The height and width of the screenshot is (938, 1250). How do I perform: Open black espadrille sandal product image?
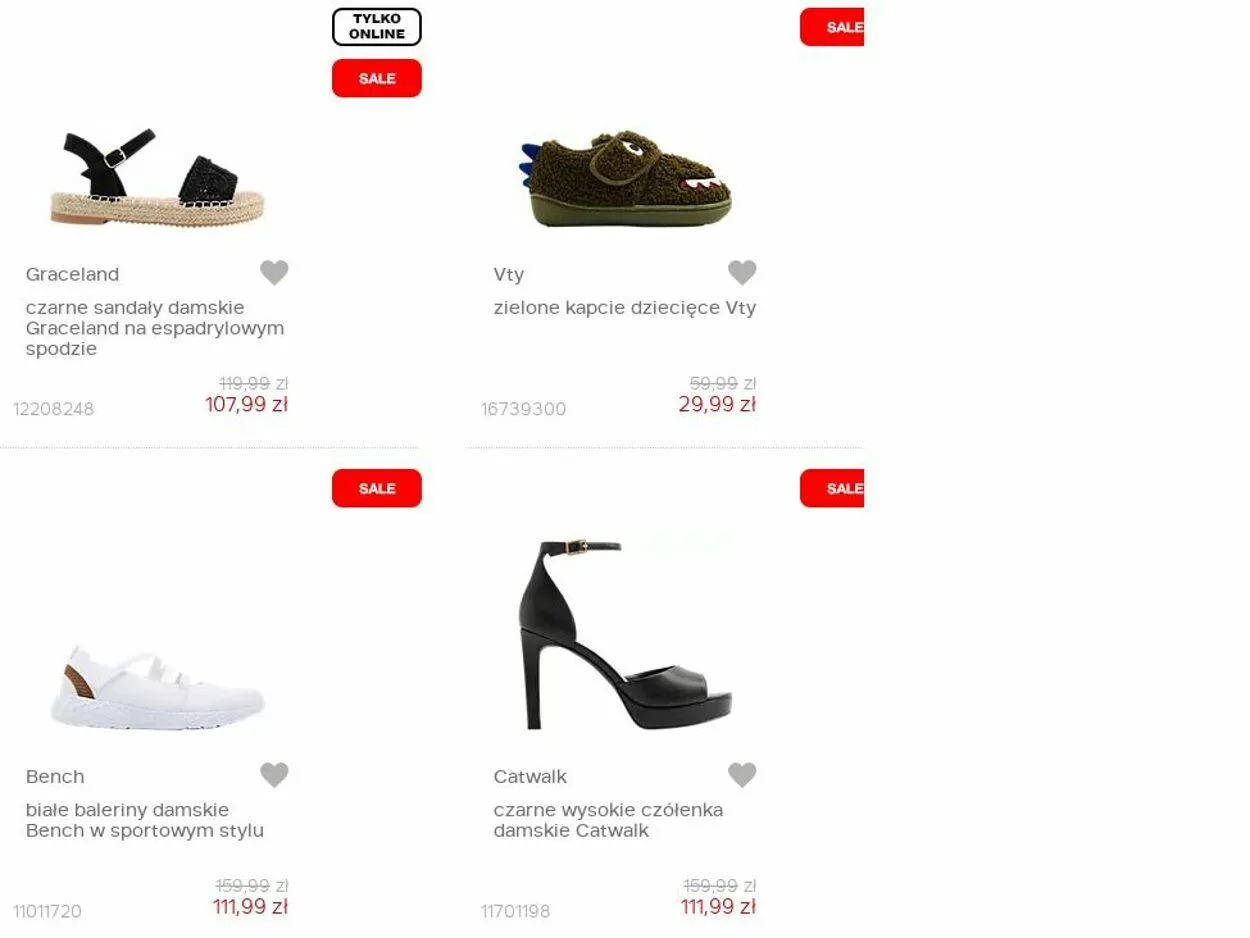click(158, 176)
